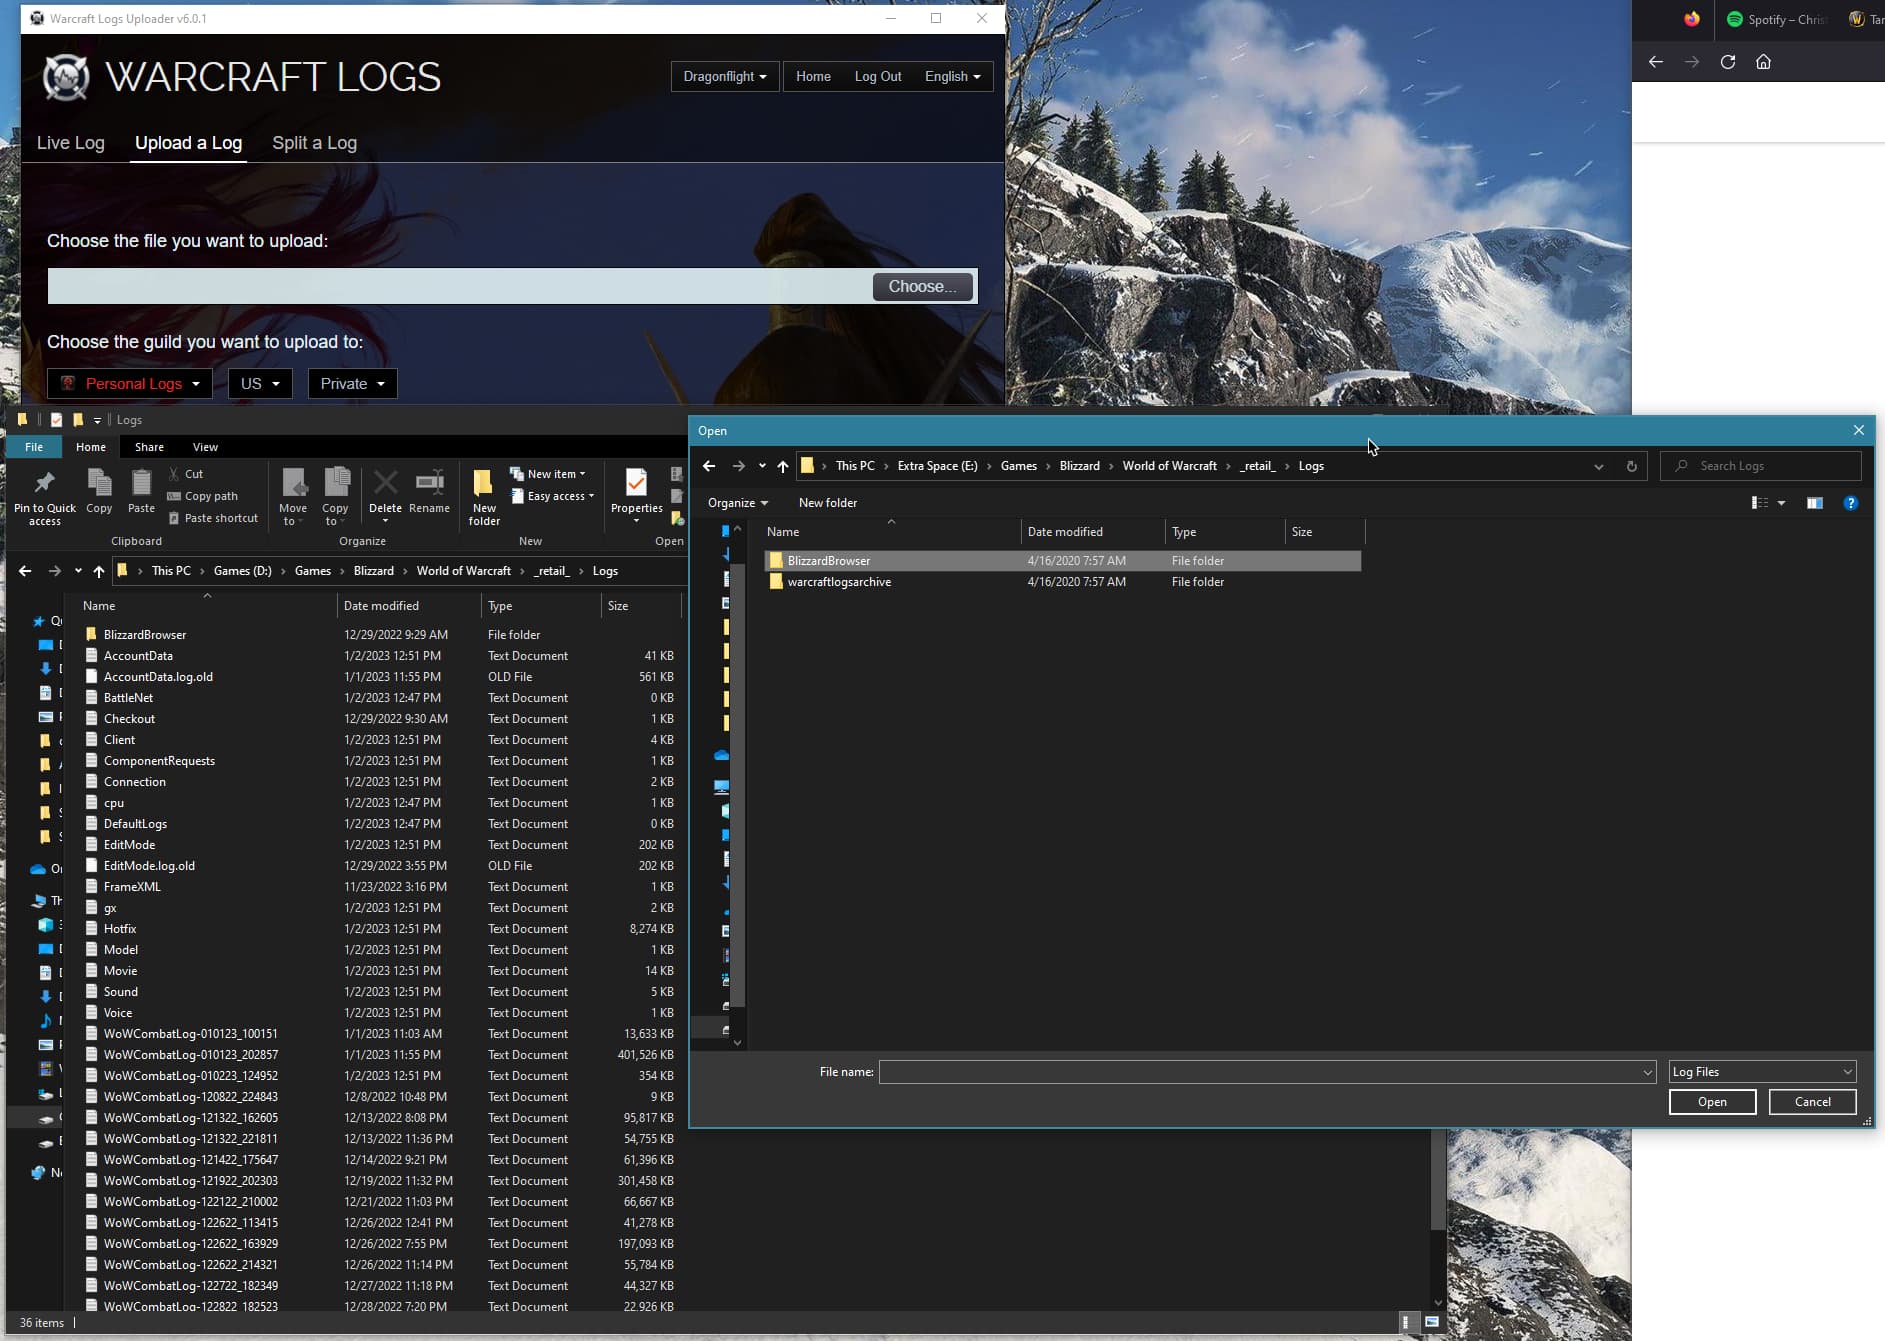Click Up arrow in Open dialog
The image size is (1885, 1341).
click(782, 466)
